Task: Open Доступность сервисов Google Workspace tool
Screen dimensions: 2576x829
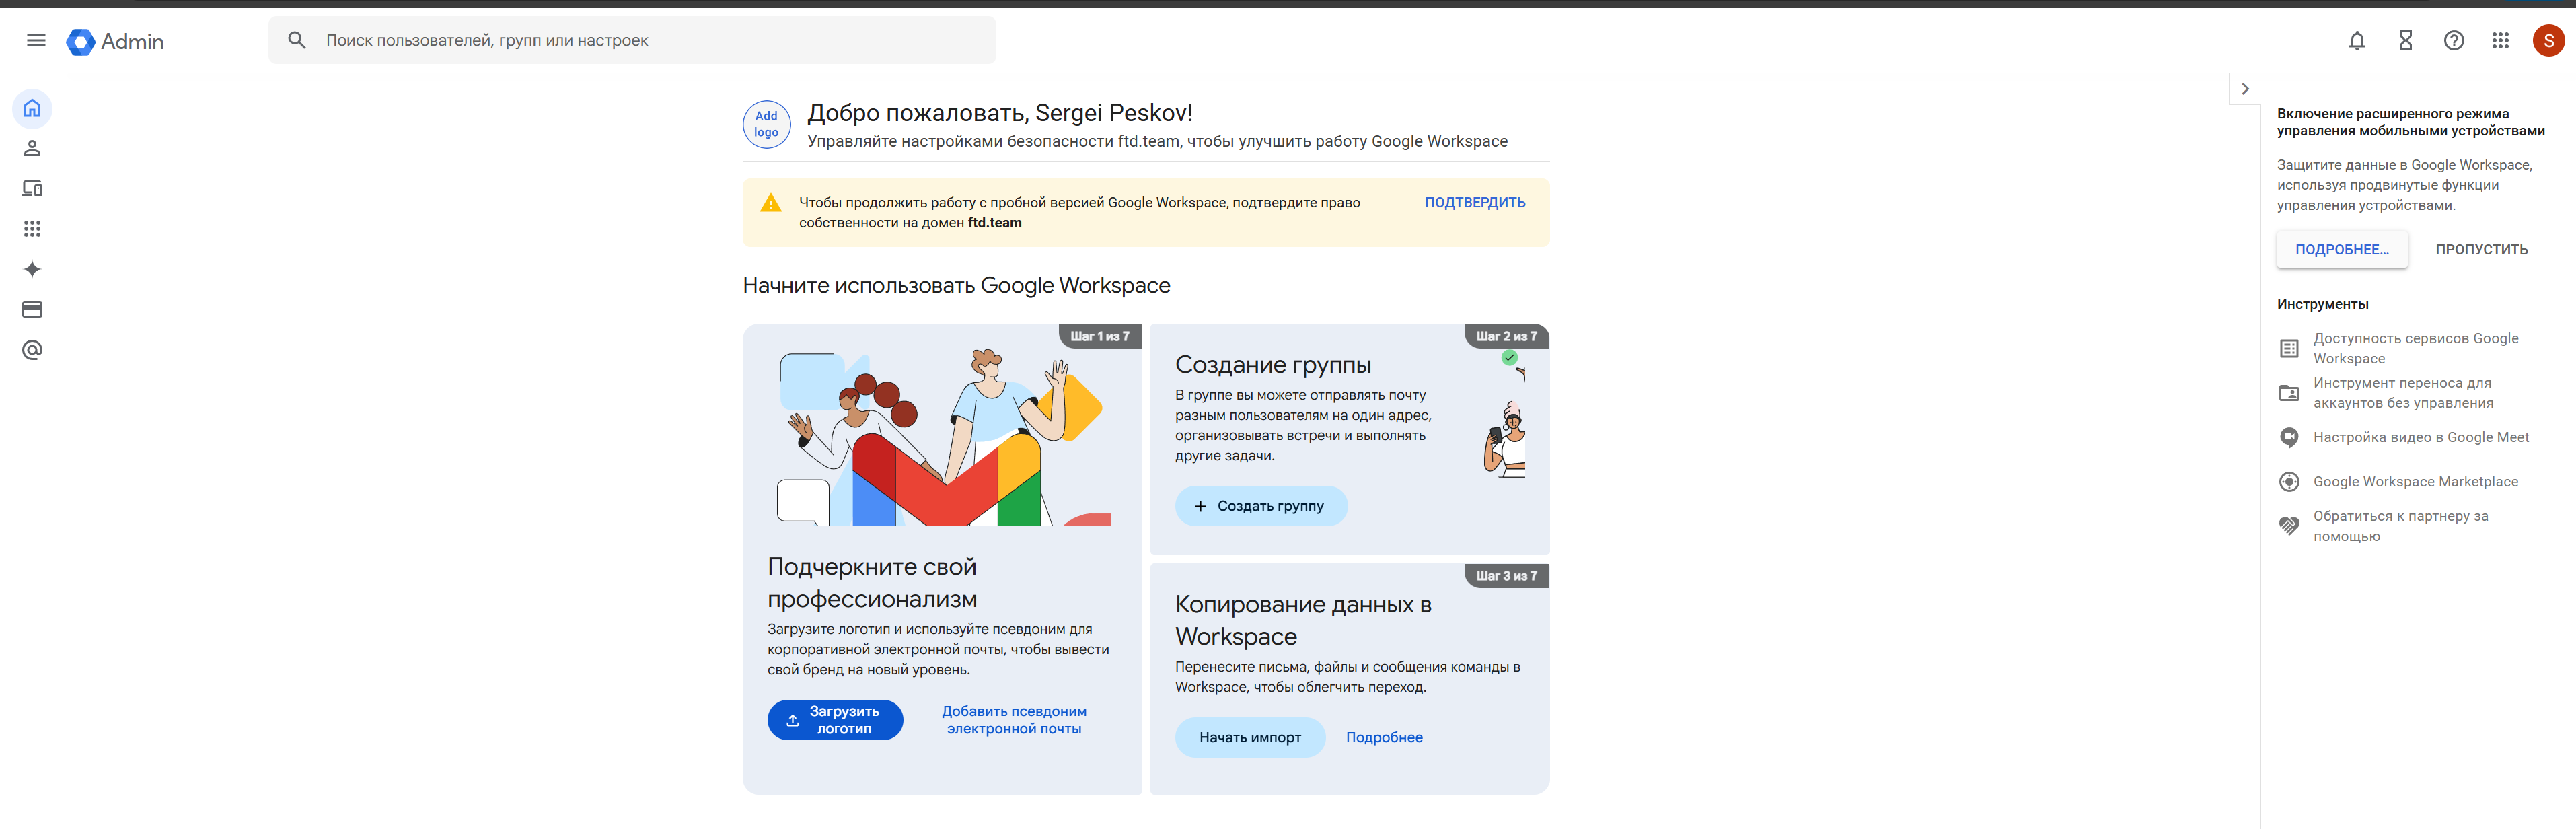Action: 2415,349
